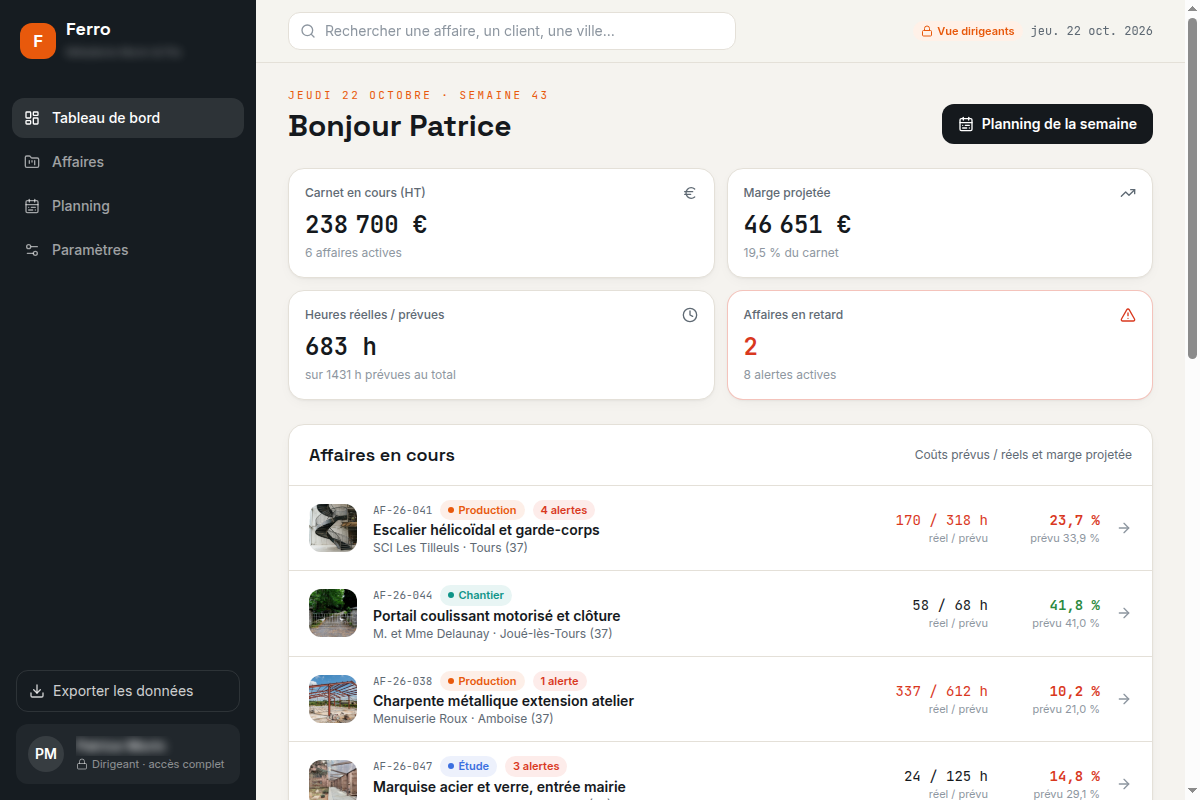Click the lock icon beside Vue dirigeants
The height and width of the screenshot is (800, 1200).
tap(927, 31)
